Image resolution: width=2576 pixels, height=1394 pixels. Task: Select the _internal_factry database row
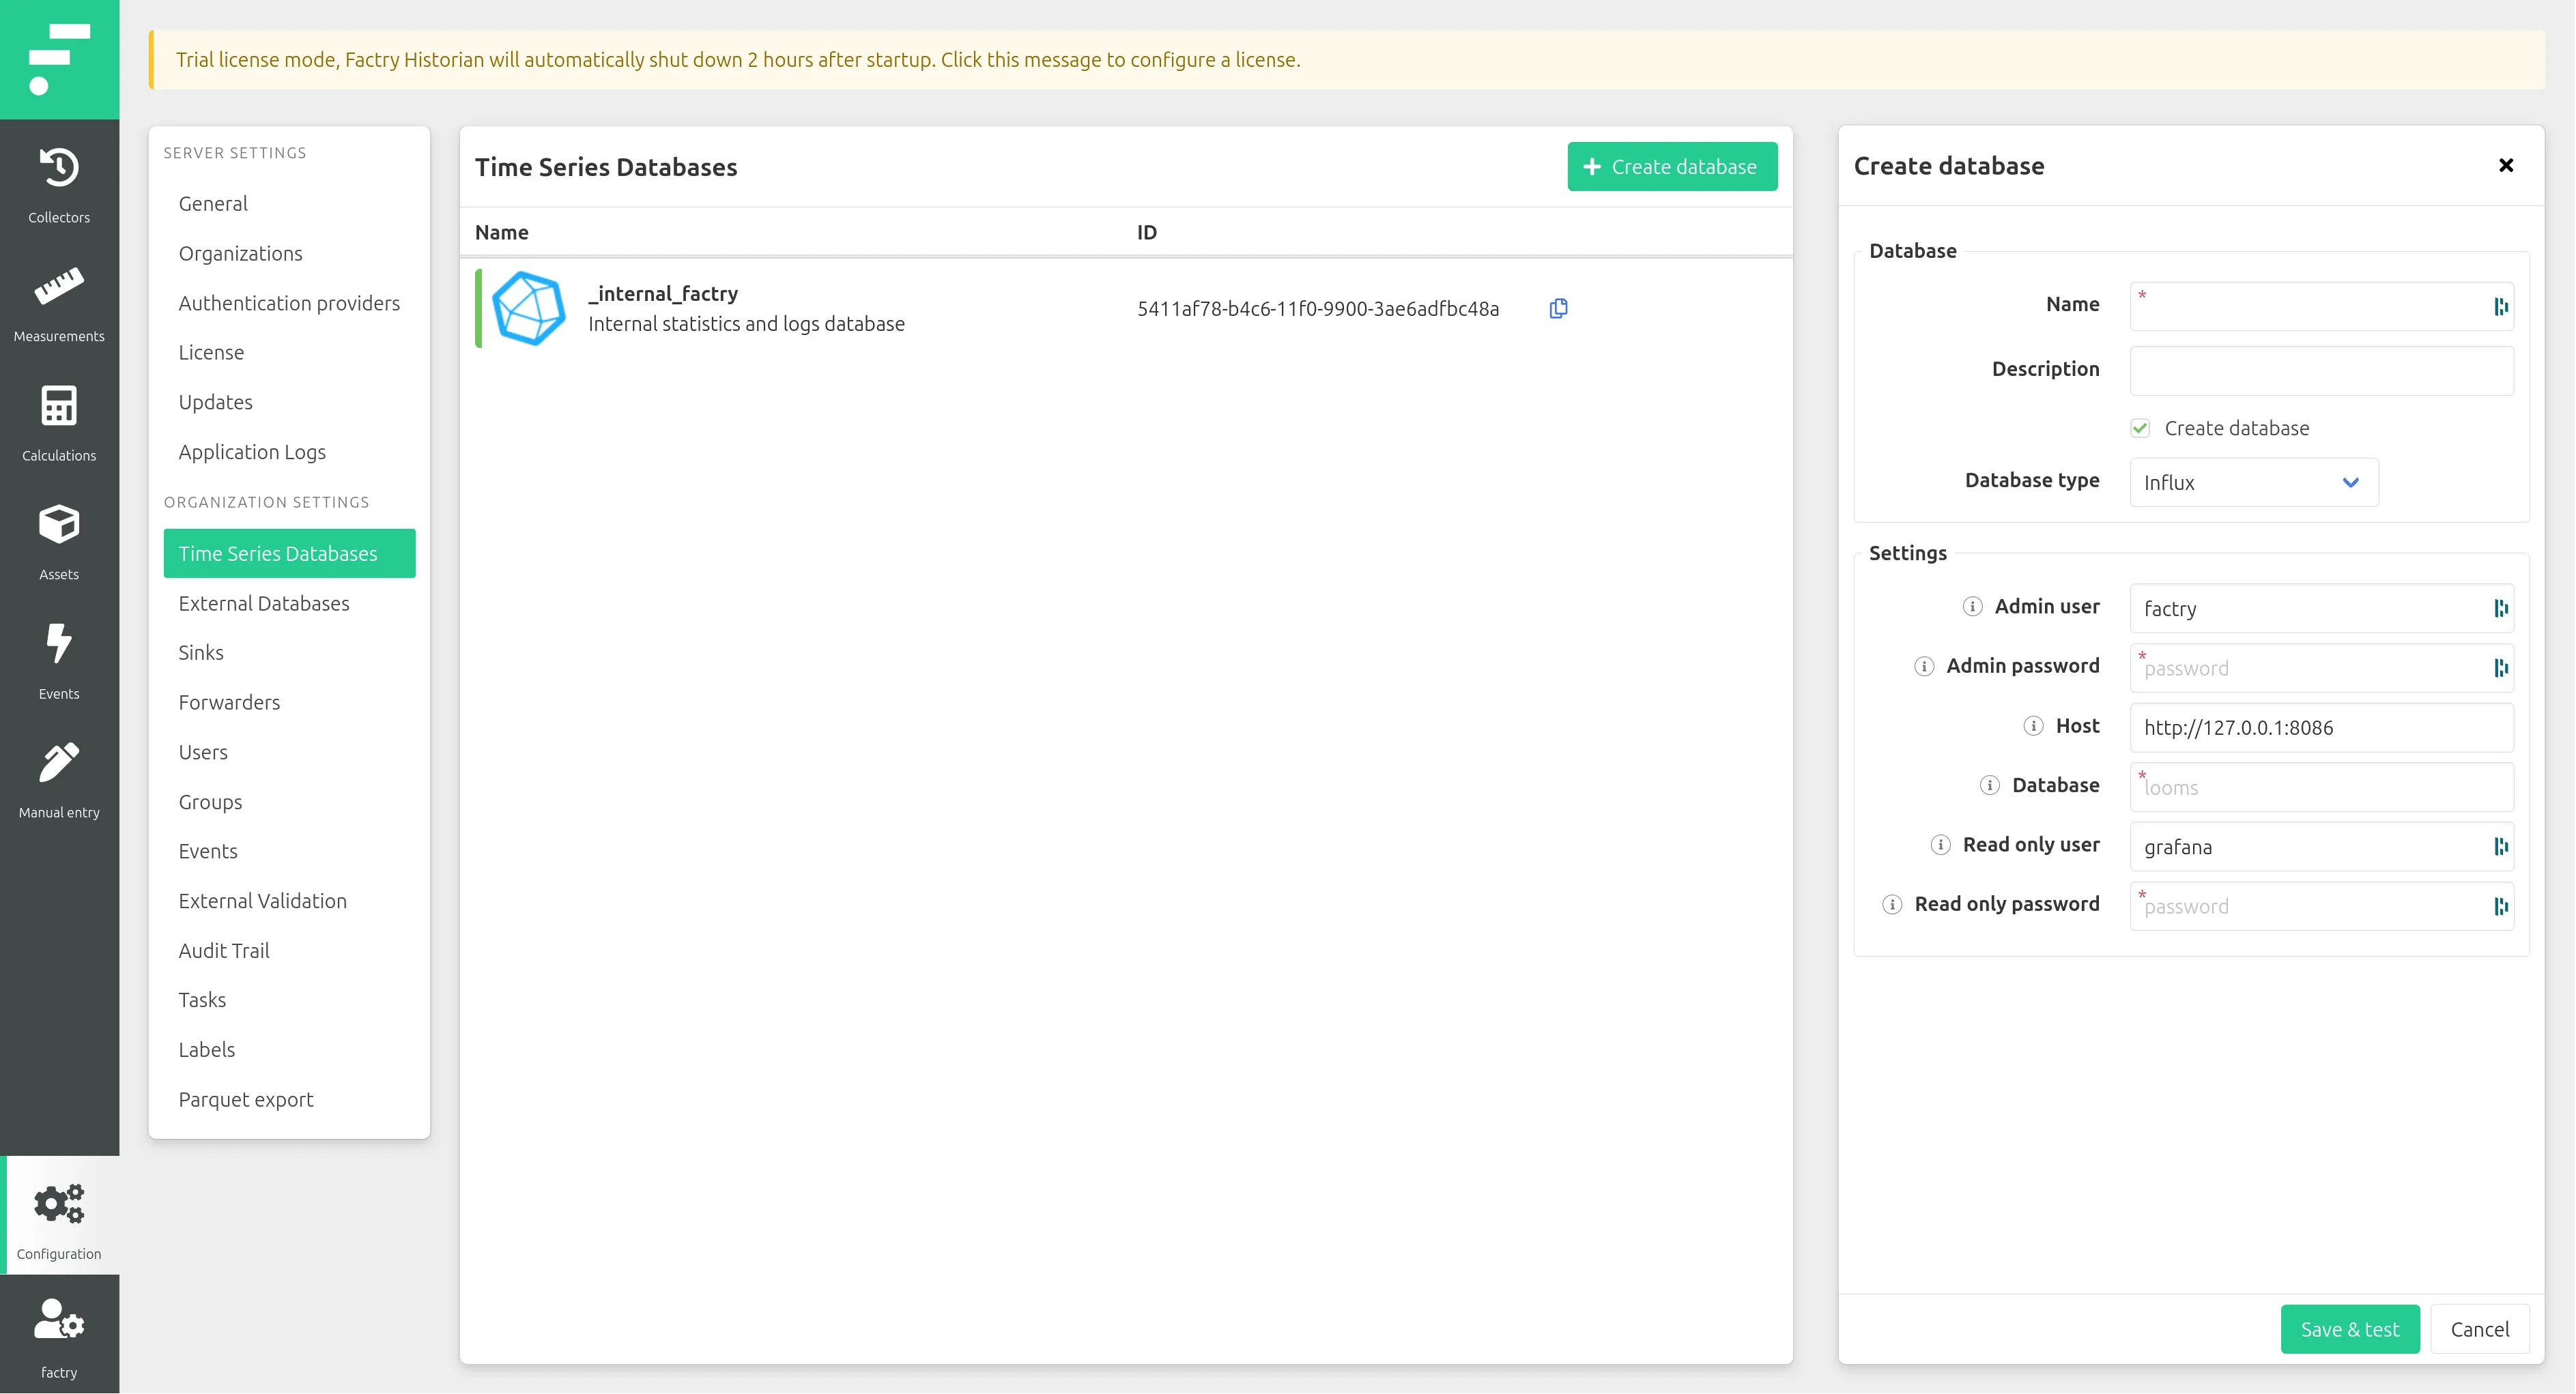click(x=1126, y=308)
